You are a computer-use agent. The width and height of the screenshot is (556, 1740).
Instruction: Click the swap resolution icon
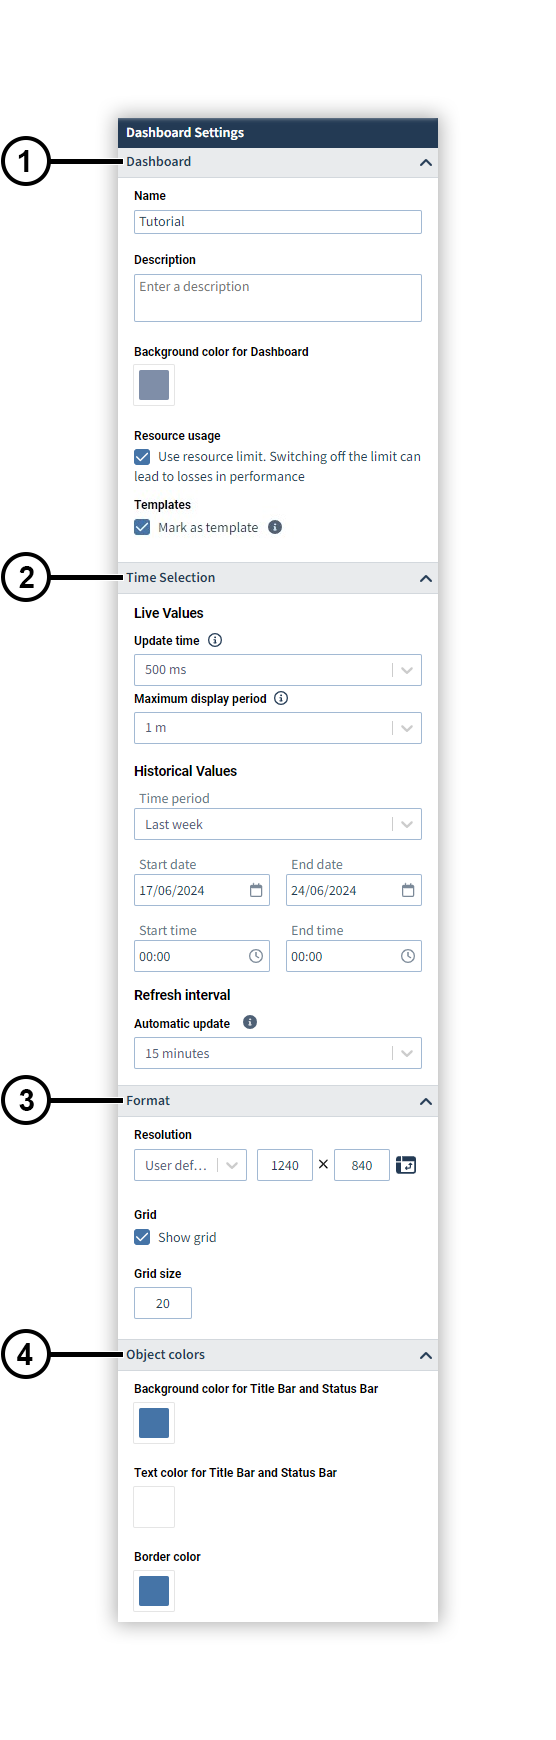coord(406,1165)
